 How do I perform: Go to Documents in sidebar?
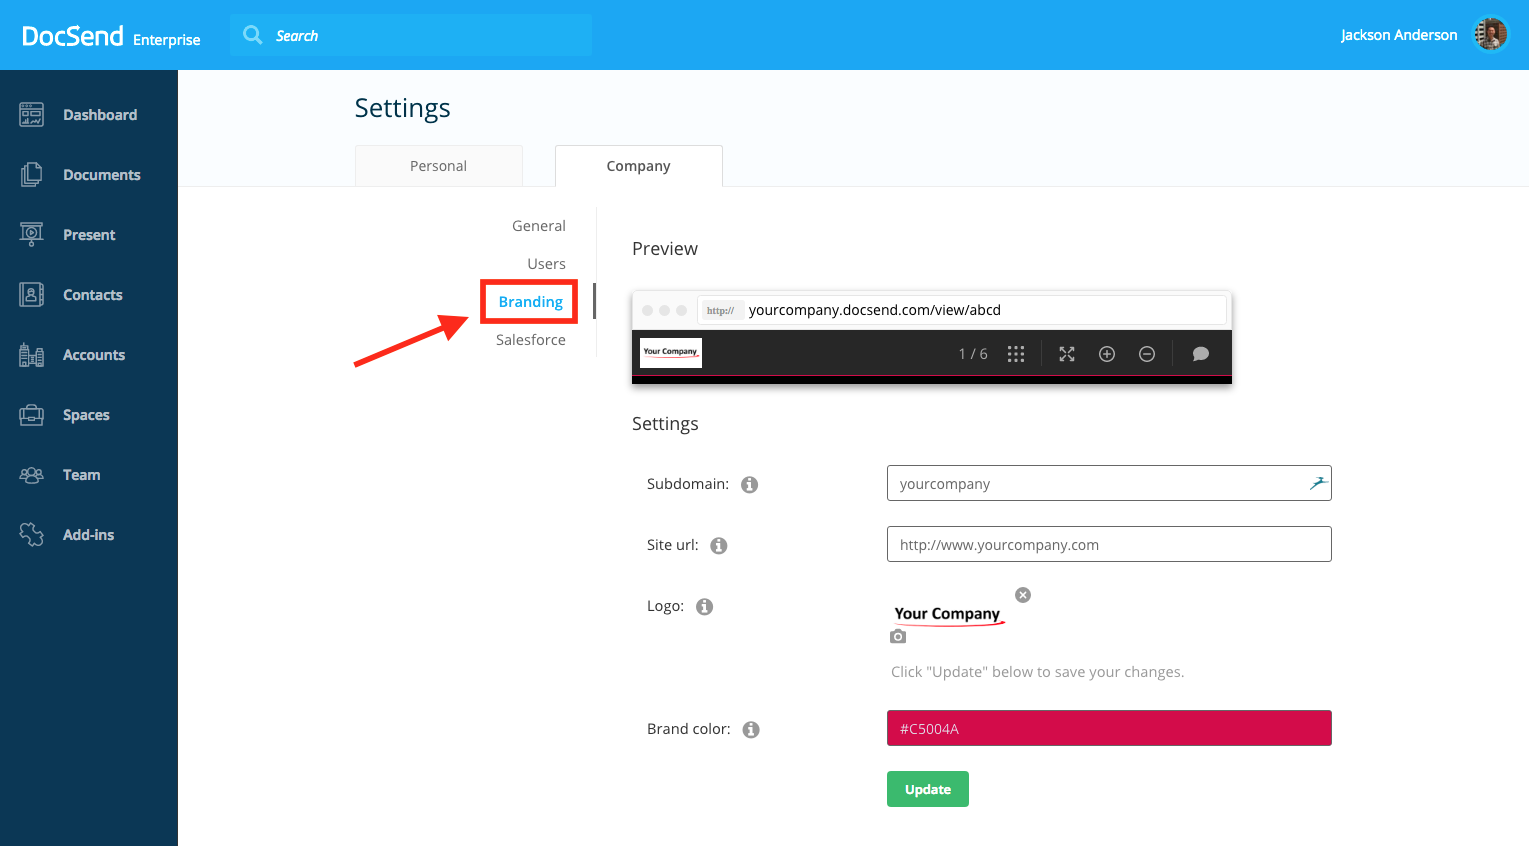click(102, 175)
